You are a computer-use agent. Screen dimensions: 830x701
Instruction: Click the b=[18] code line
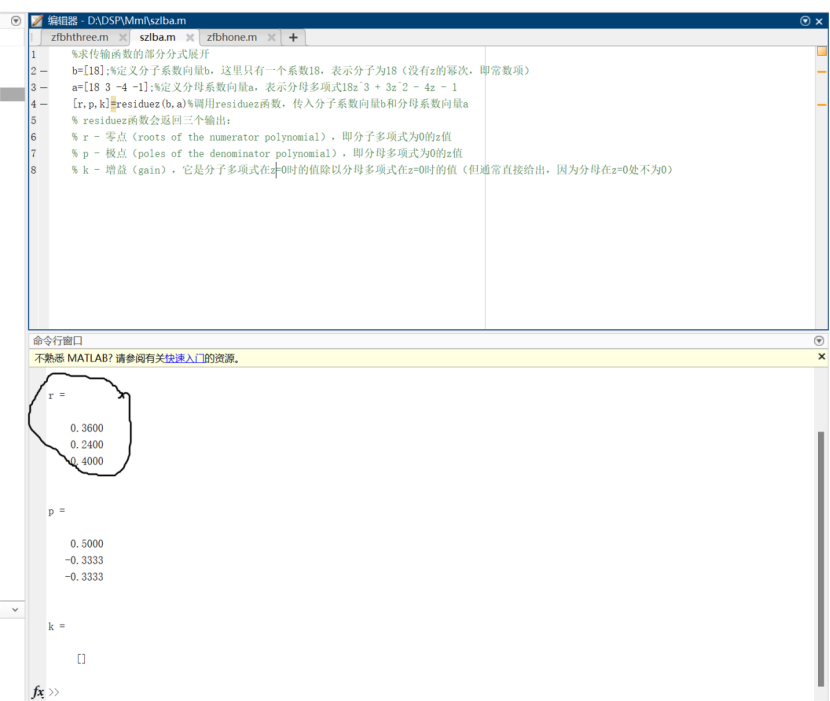tap(301, 70)
